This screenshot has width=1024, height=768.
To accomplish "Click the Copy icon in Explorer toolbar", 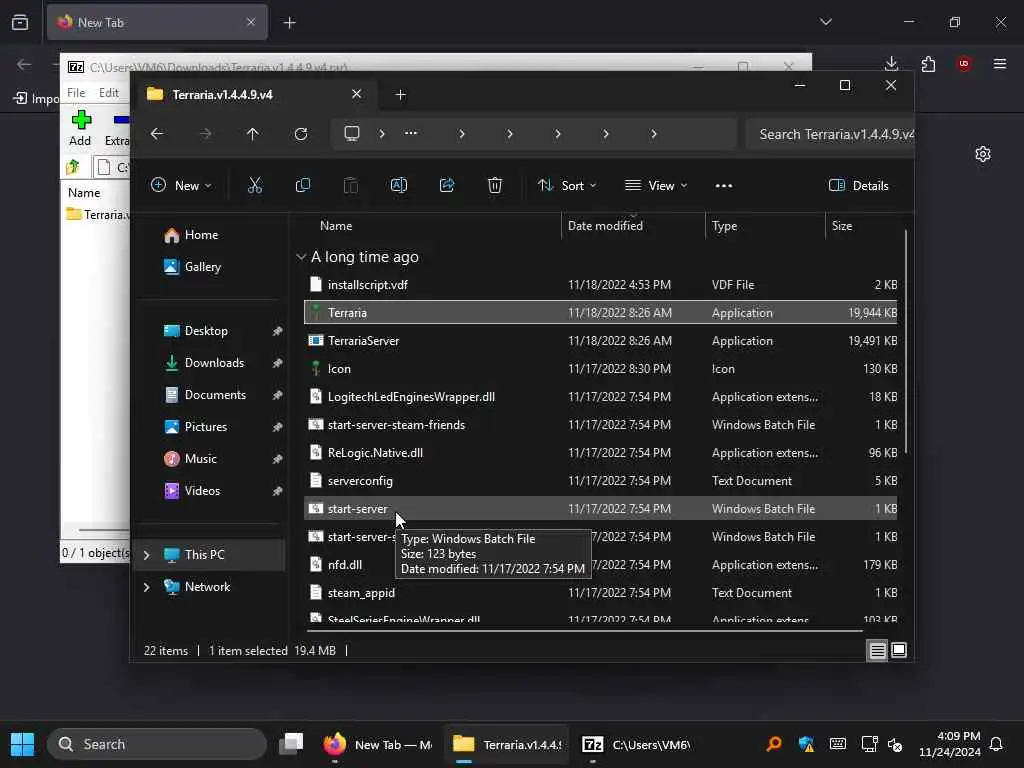I will 302,185.
